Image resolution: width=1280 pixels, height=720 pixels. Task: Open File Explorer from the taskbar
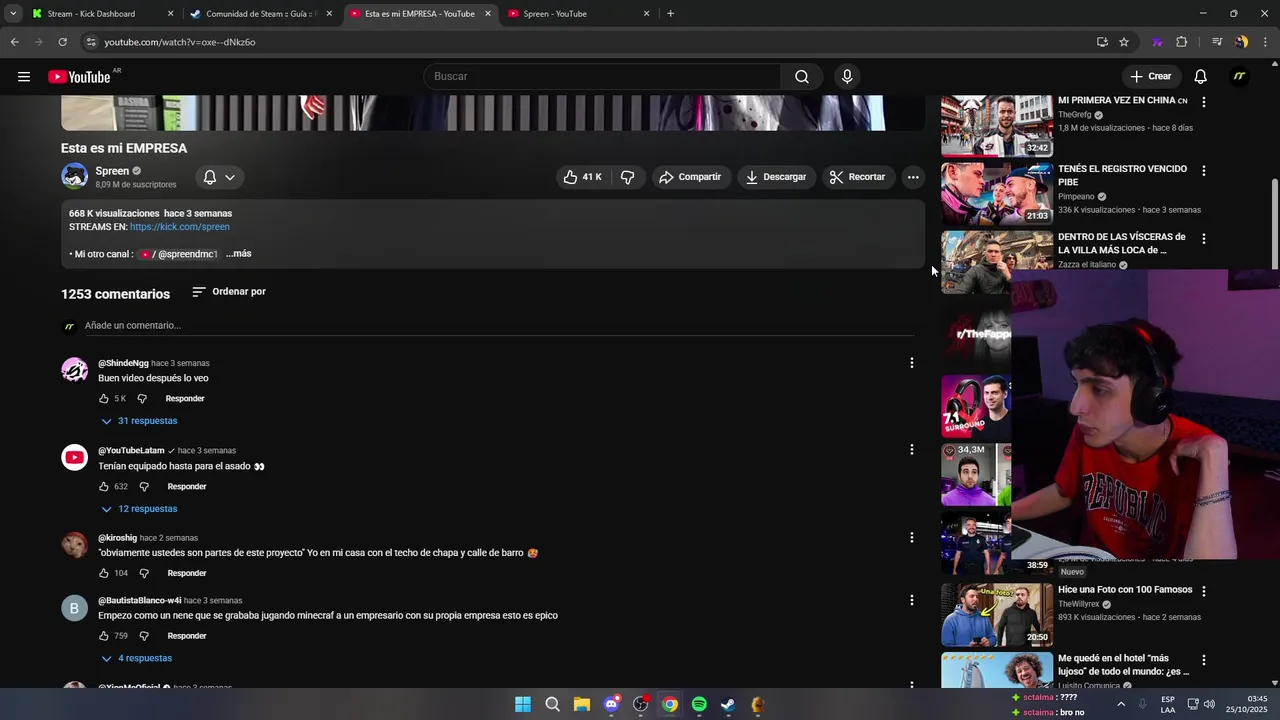[581, 705]
